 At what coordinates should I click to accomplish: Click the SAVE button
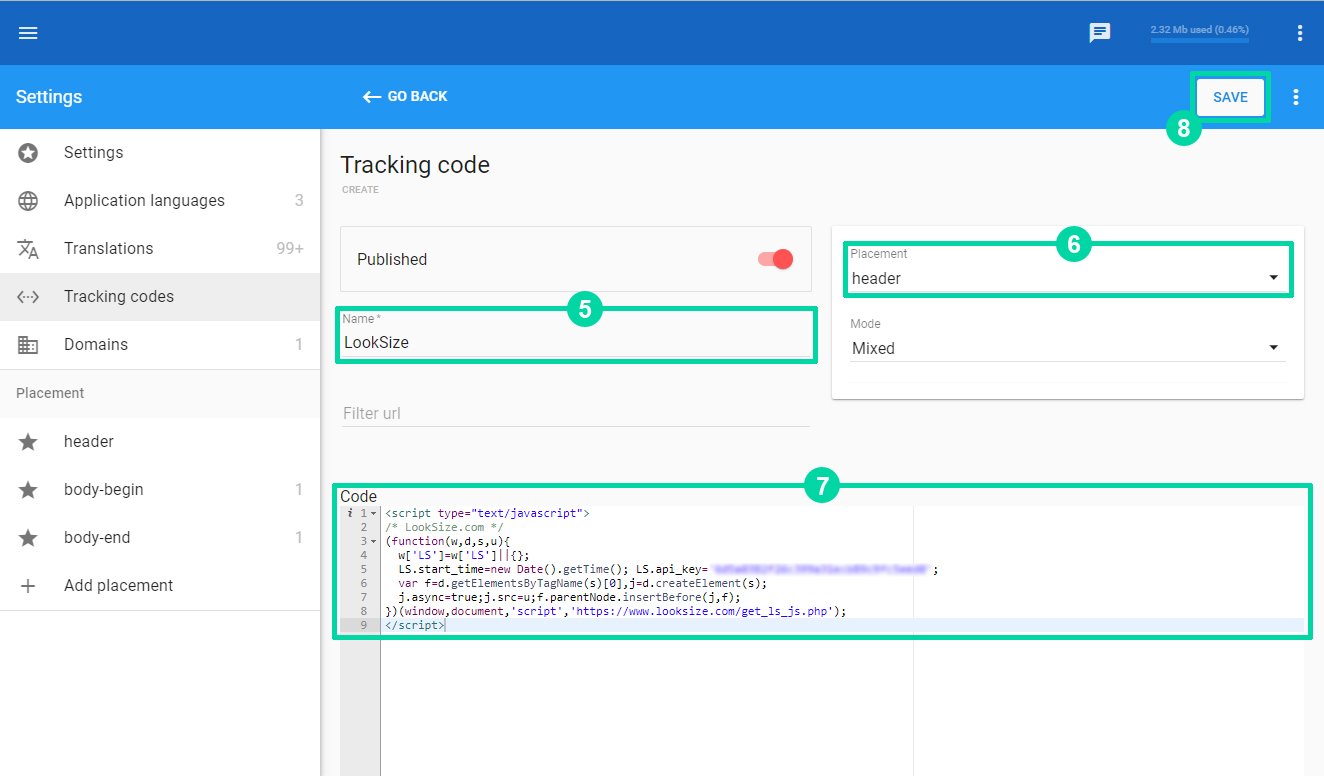[1230, 97]
